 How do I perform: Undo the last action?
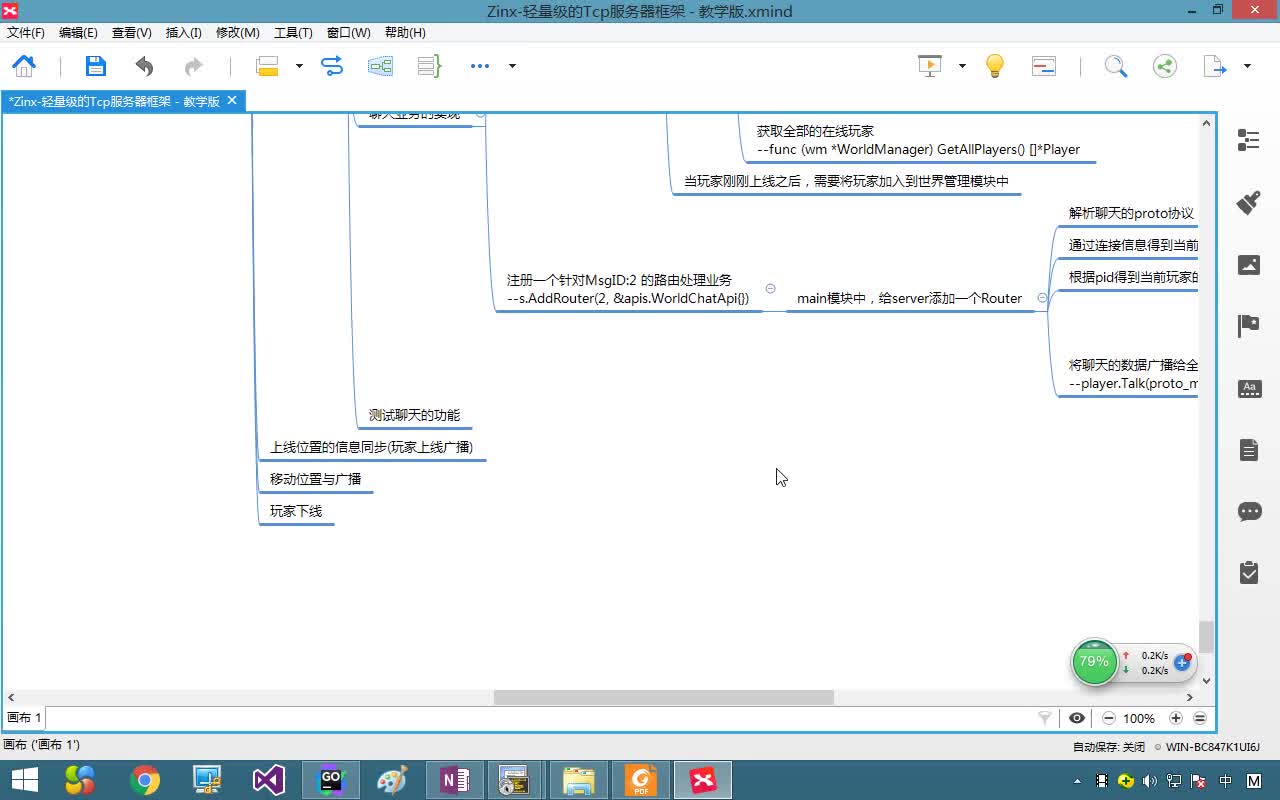click(144, 66)
